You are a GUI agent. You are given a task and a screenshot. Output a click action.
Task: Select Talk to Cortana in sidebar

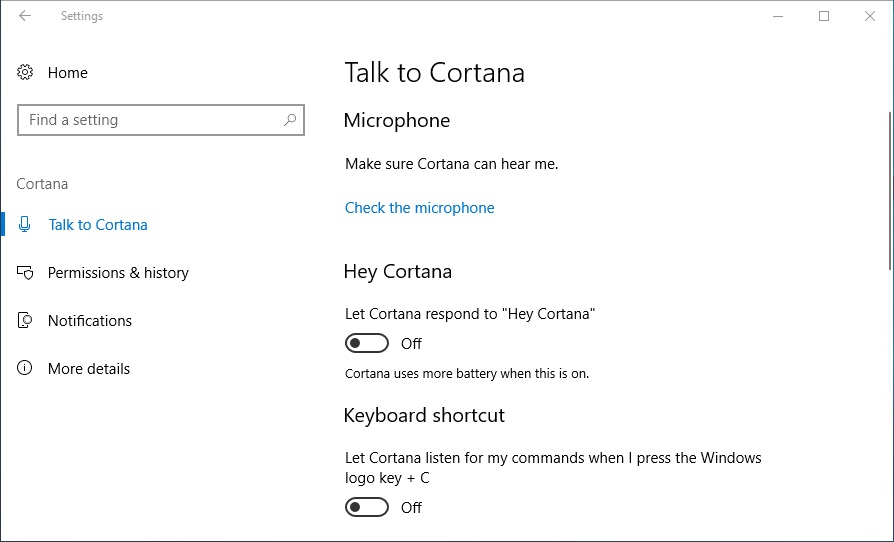click(x=97, y=225)
